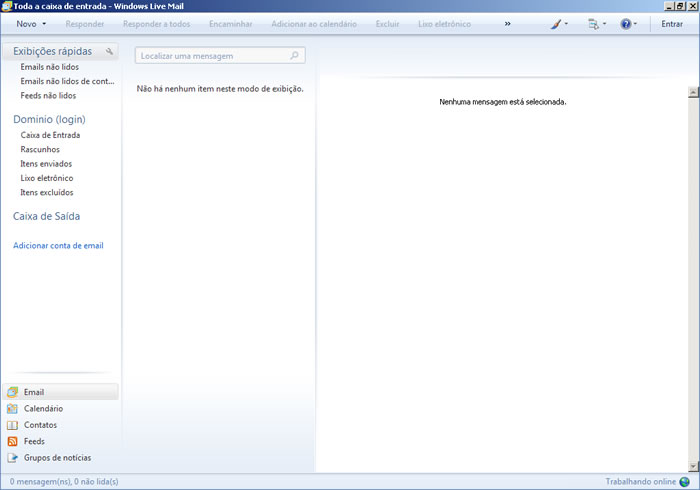Open the Caixa de Entrada folder
This screenshot has height=490, width=700.
[x=50, y=135]
